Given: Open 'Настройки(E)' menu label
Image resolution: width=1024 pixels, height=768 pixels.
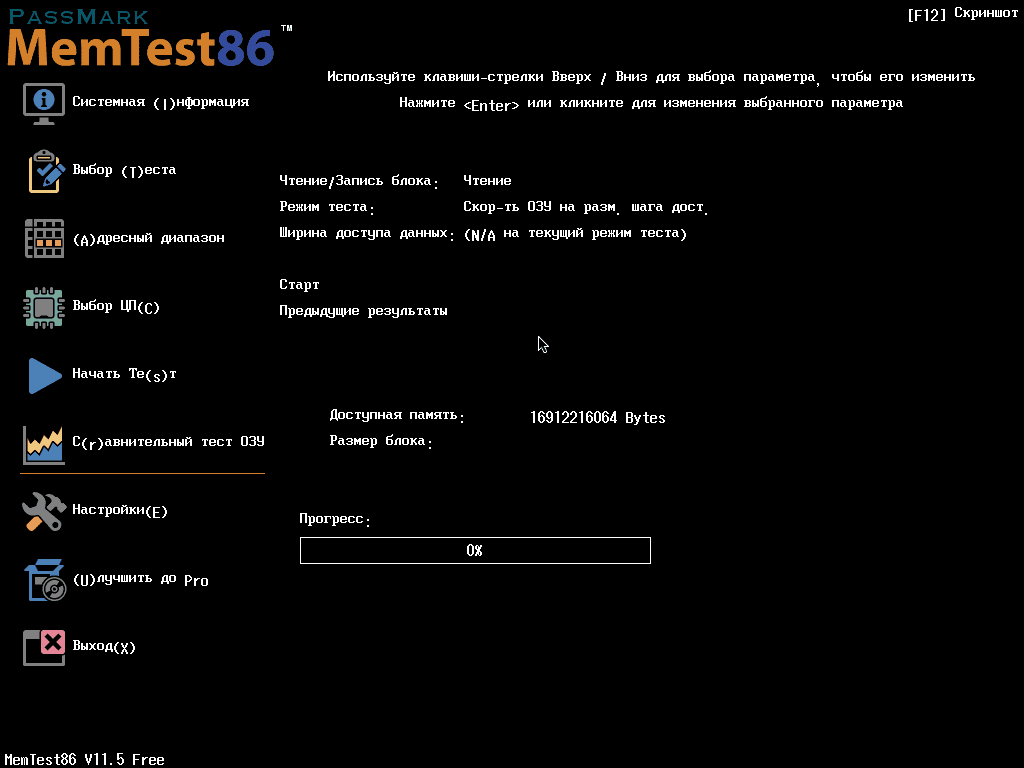Looking at the screenshot, I should coord(120,510).
